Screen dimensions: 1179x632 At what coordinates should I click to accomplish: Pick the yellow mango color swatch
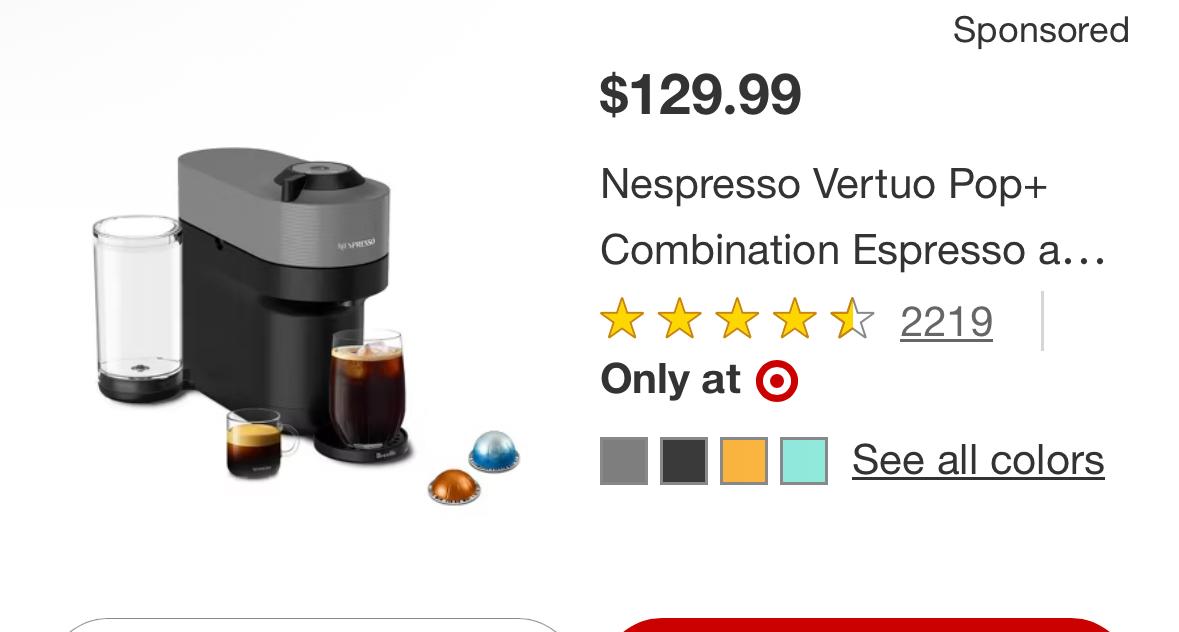pyautogui.click(x=744, y=461)
